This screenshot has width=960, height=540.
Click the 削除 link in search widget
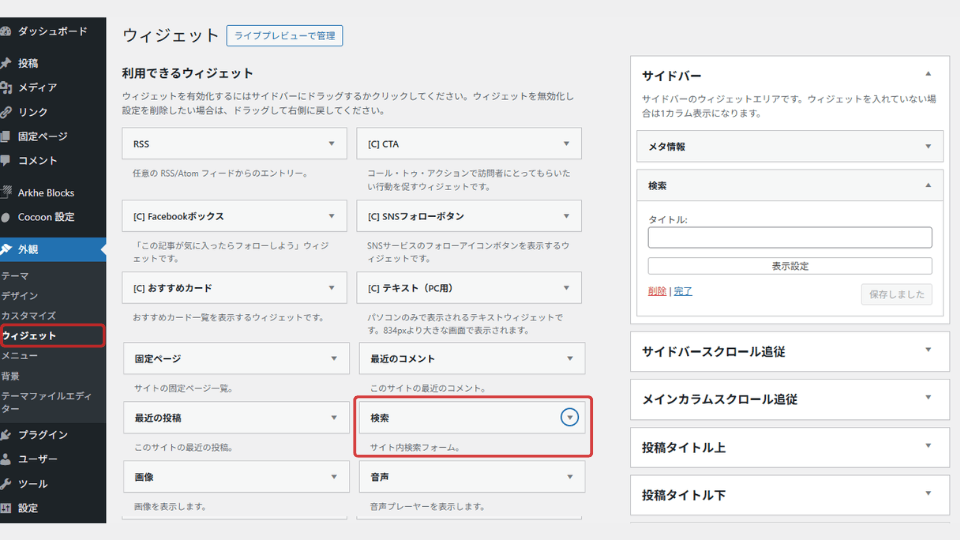point(656,291)
